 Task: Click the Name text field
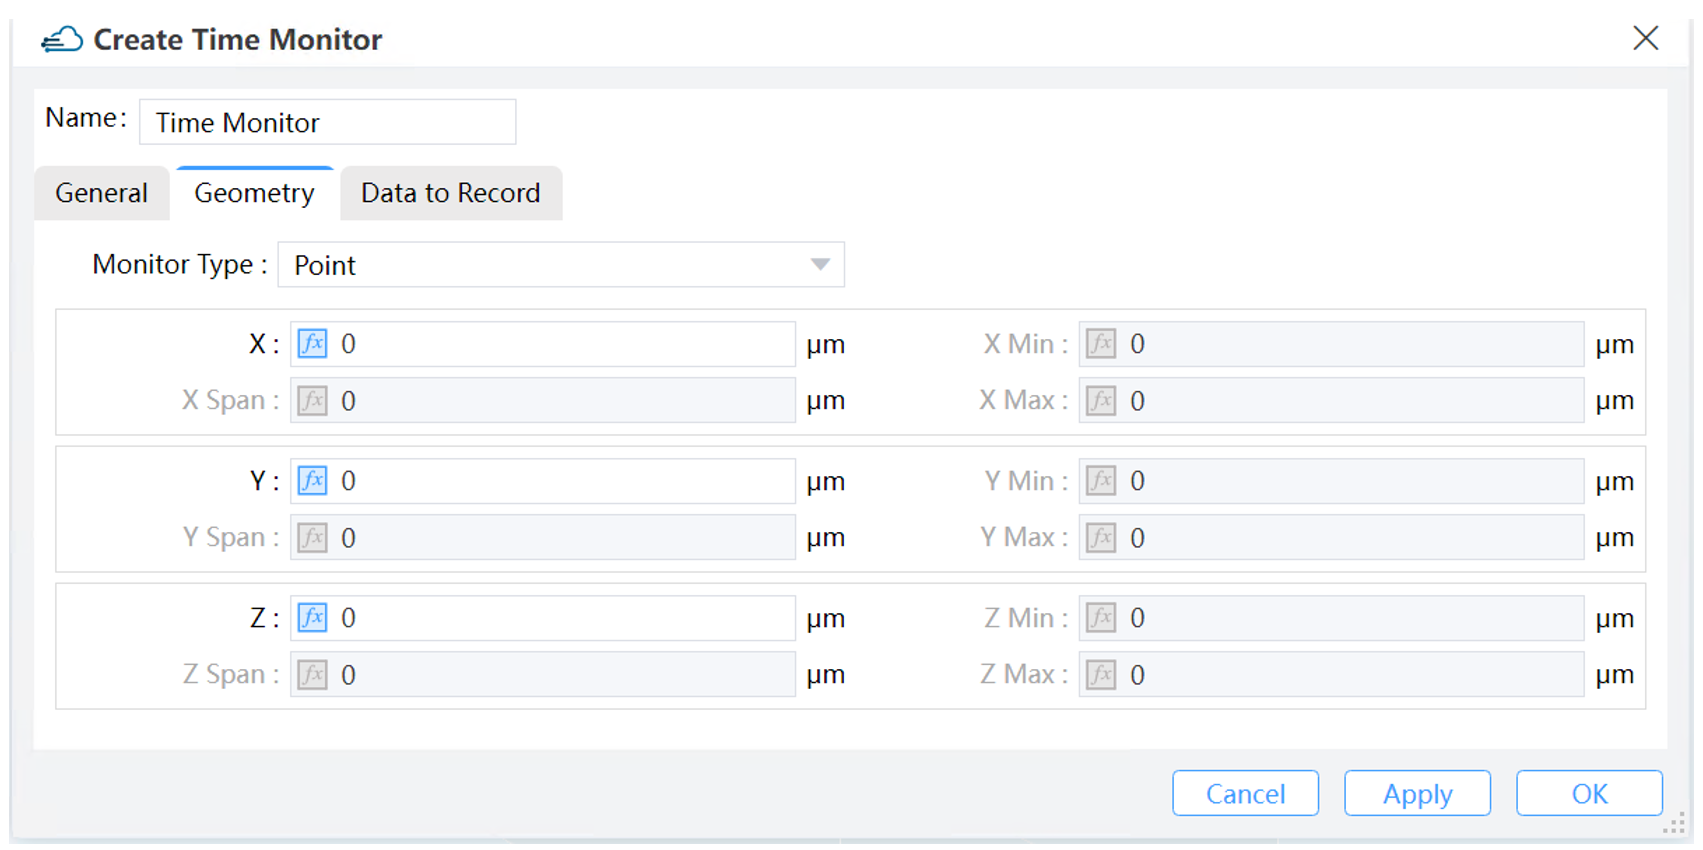(x=328, y=123)
